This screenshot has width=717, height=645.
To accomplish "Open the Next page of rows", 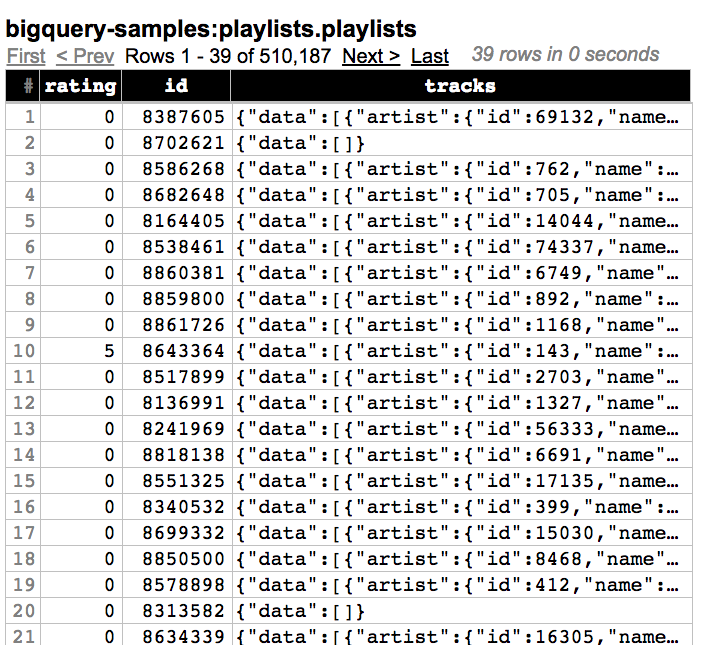I will [x=370, y=56].
